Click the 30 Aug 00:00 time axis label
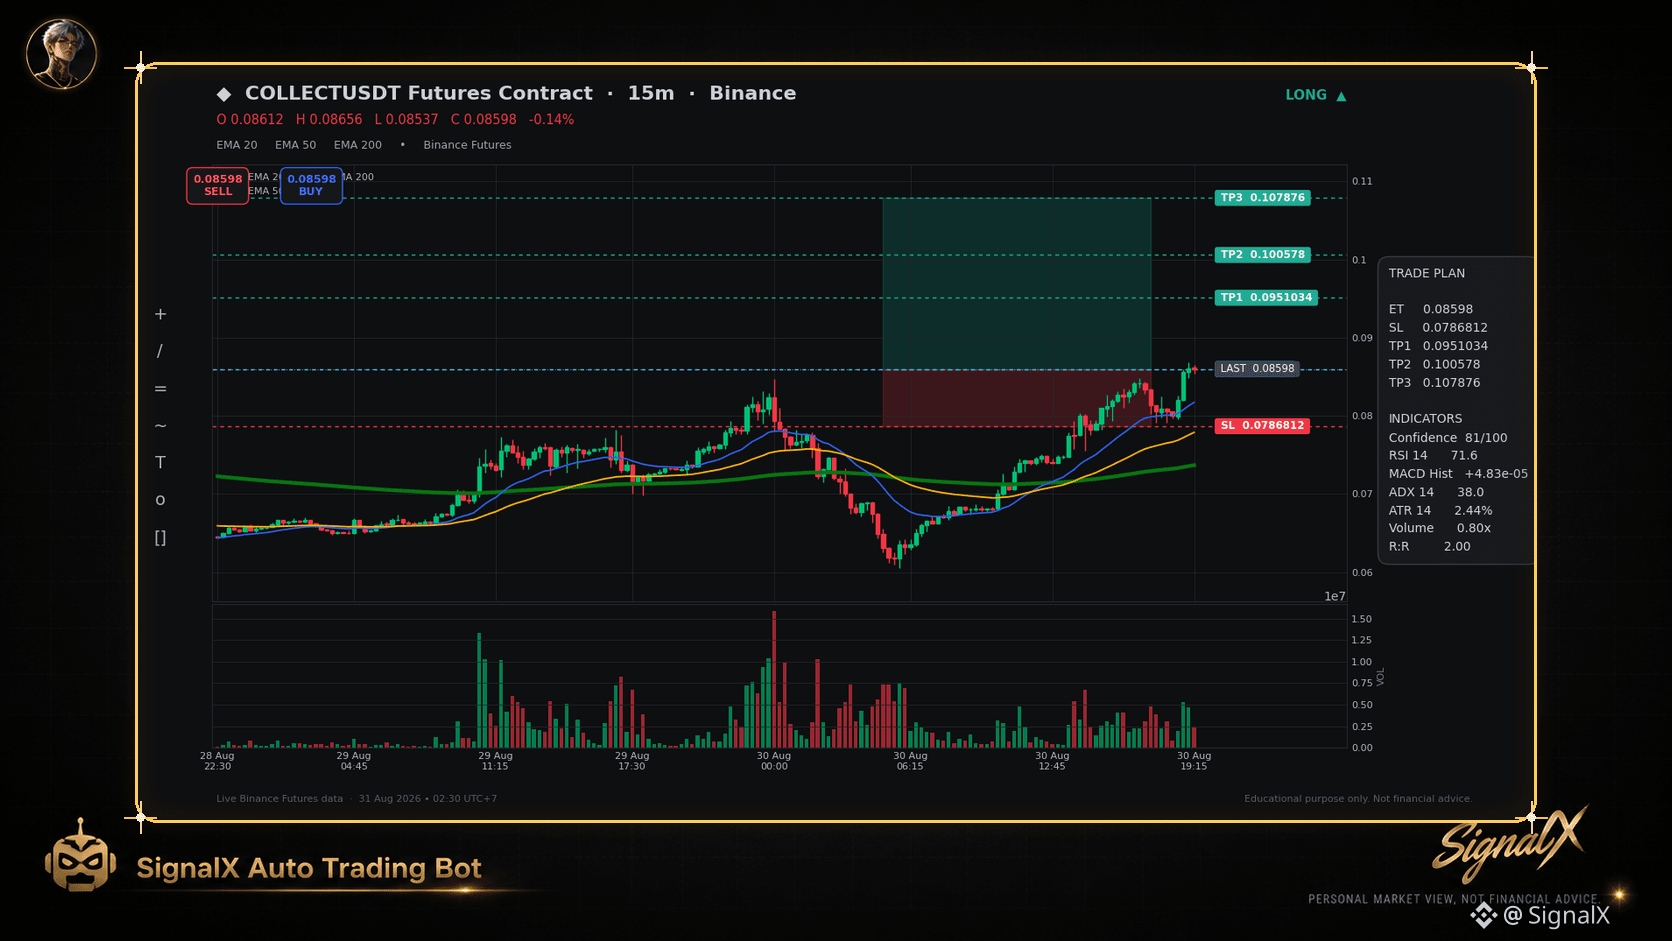Screen dimensions: 1672x941 (x=774, y=761)
